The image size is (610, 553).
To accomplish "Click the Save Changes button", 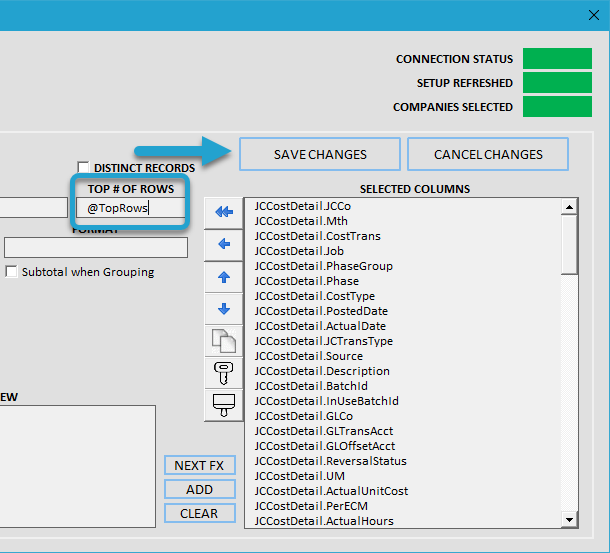I will 320,154.
